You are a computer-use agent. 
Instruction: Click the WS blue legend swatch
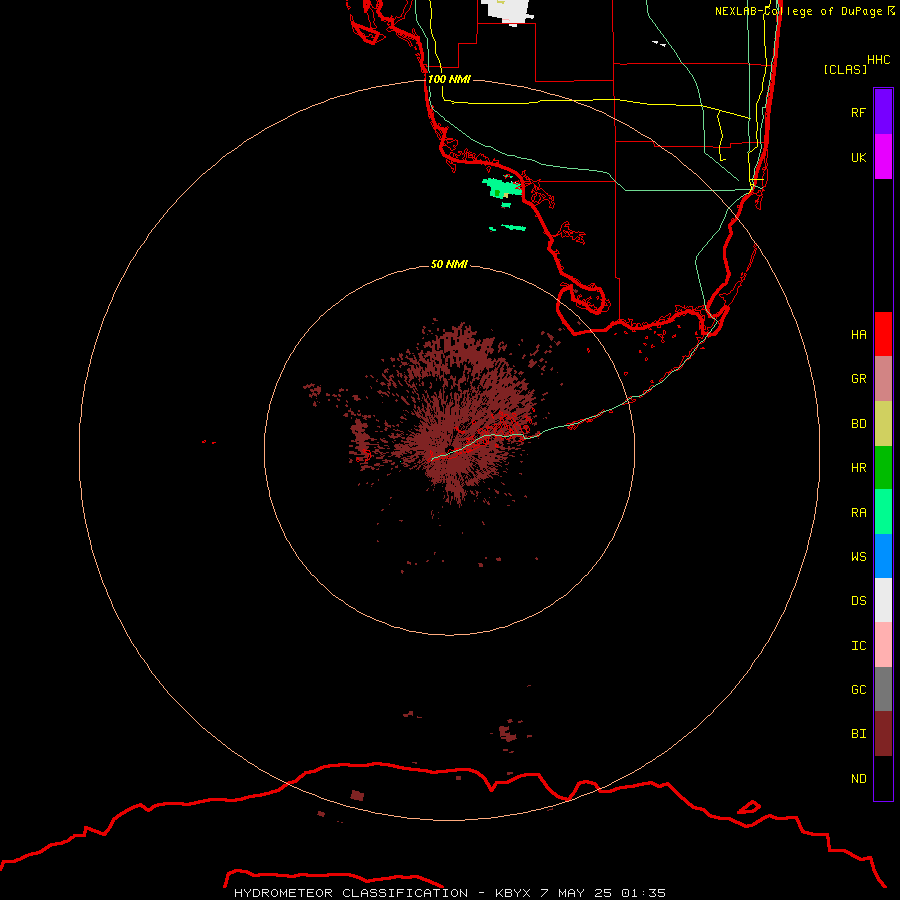pos(883,556)
